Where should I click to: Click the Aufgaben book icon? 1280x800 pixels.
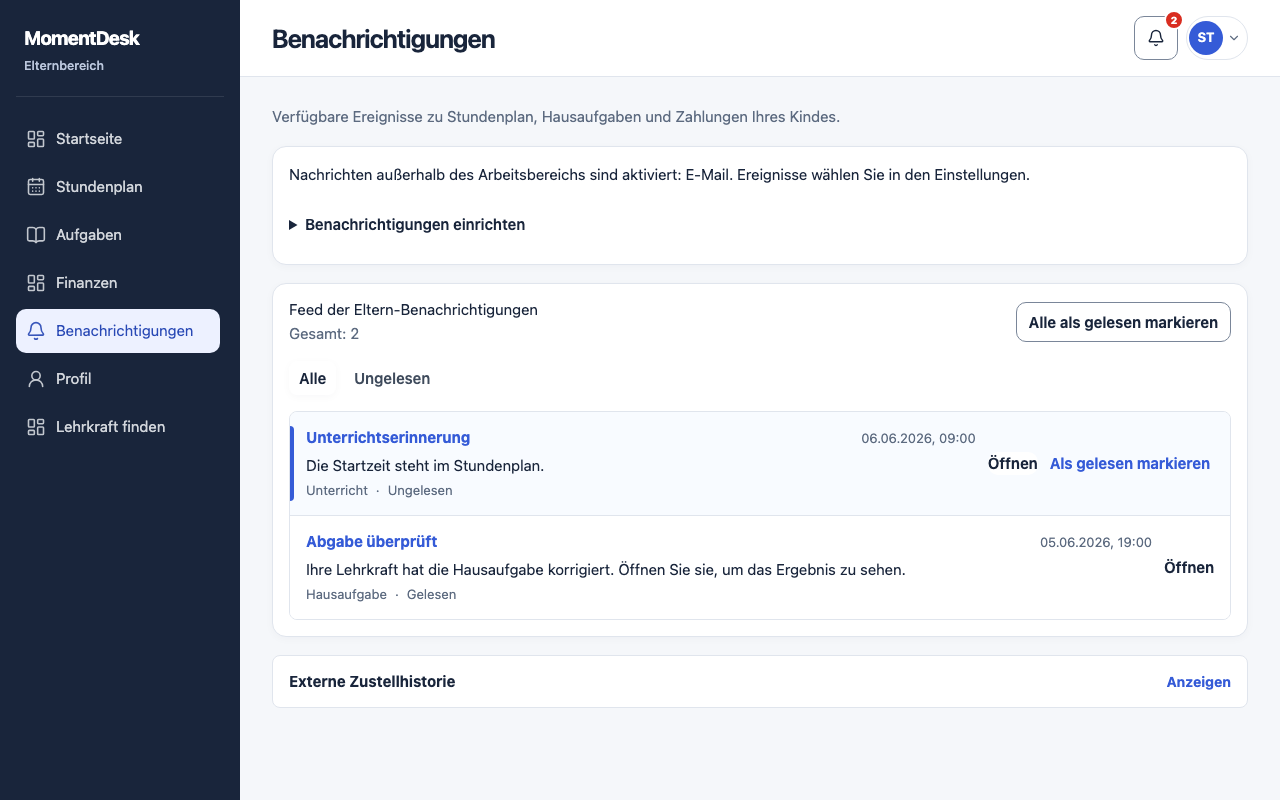tap(36, 235)
